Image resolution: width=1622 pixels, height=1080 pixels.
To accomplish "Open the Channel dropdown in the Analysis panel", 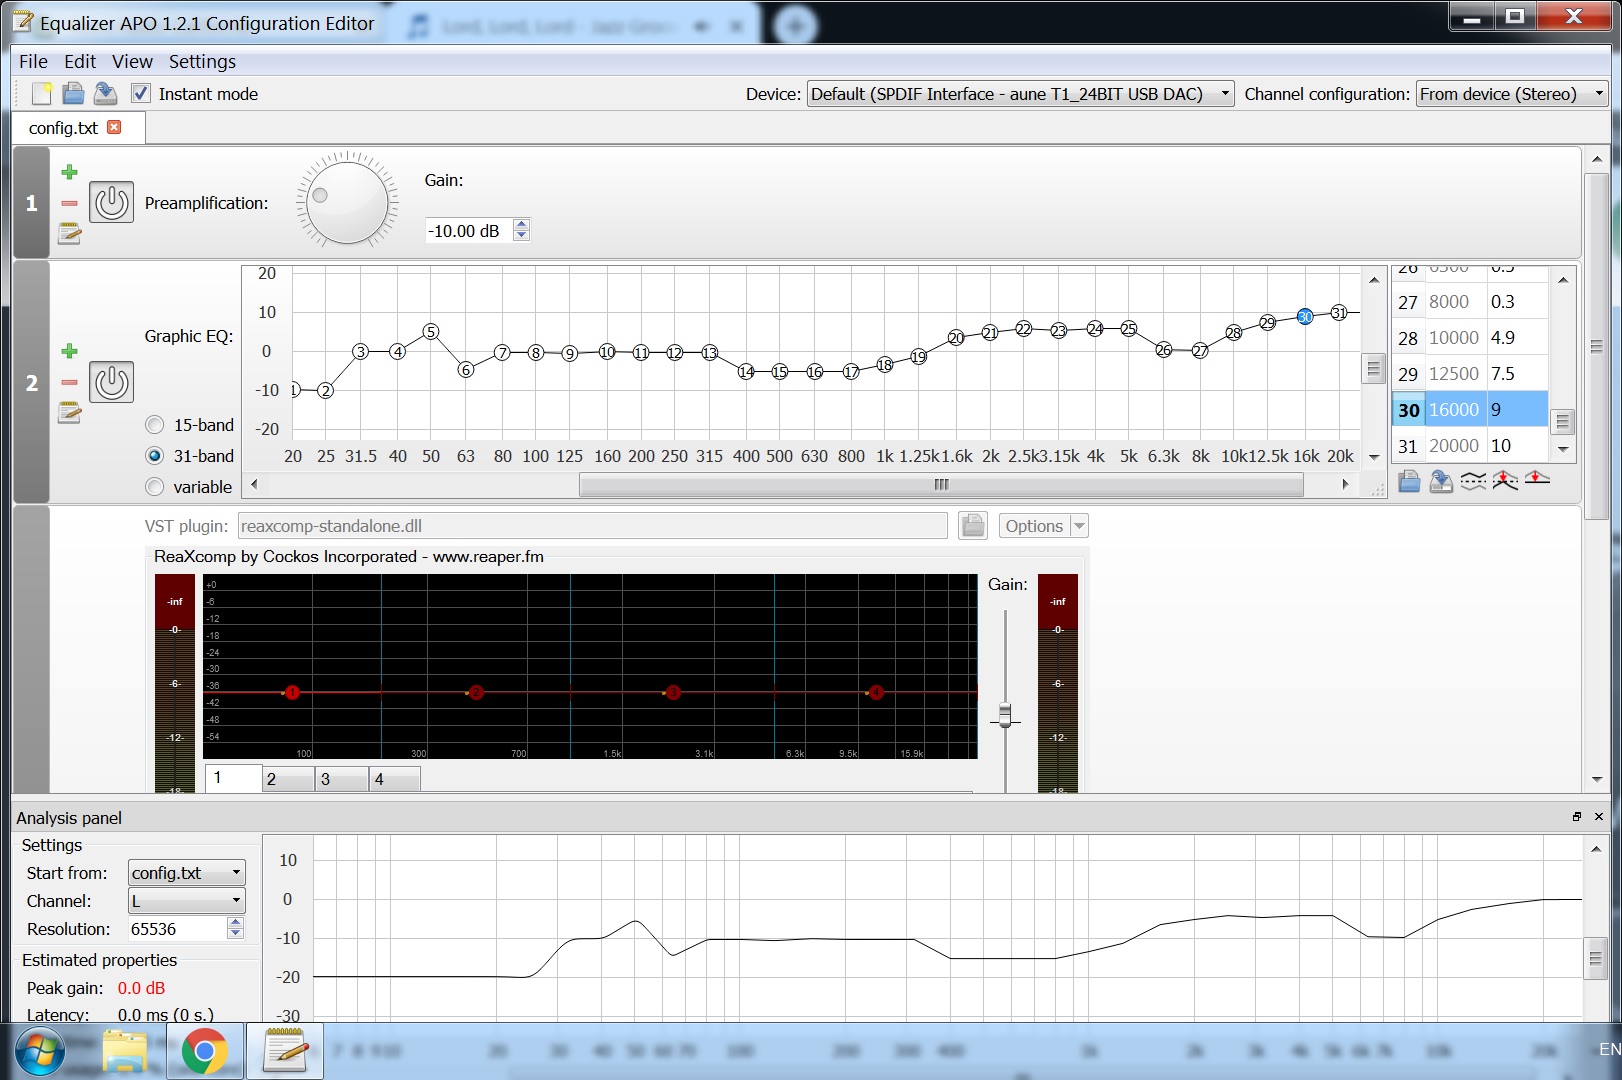I will click(x=186, y=900).
